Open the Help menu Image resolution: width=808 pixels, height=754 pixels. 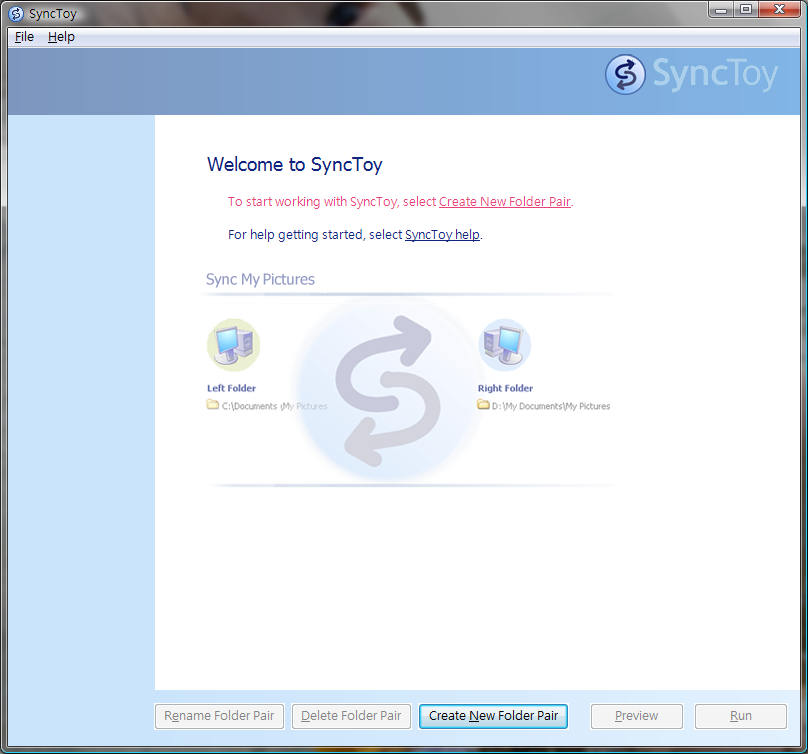point(61,37)
